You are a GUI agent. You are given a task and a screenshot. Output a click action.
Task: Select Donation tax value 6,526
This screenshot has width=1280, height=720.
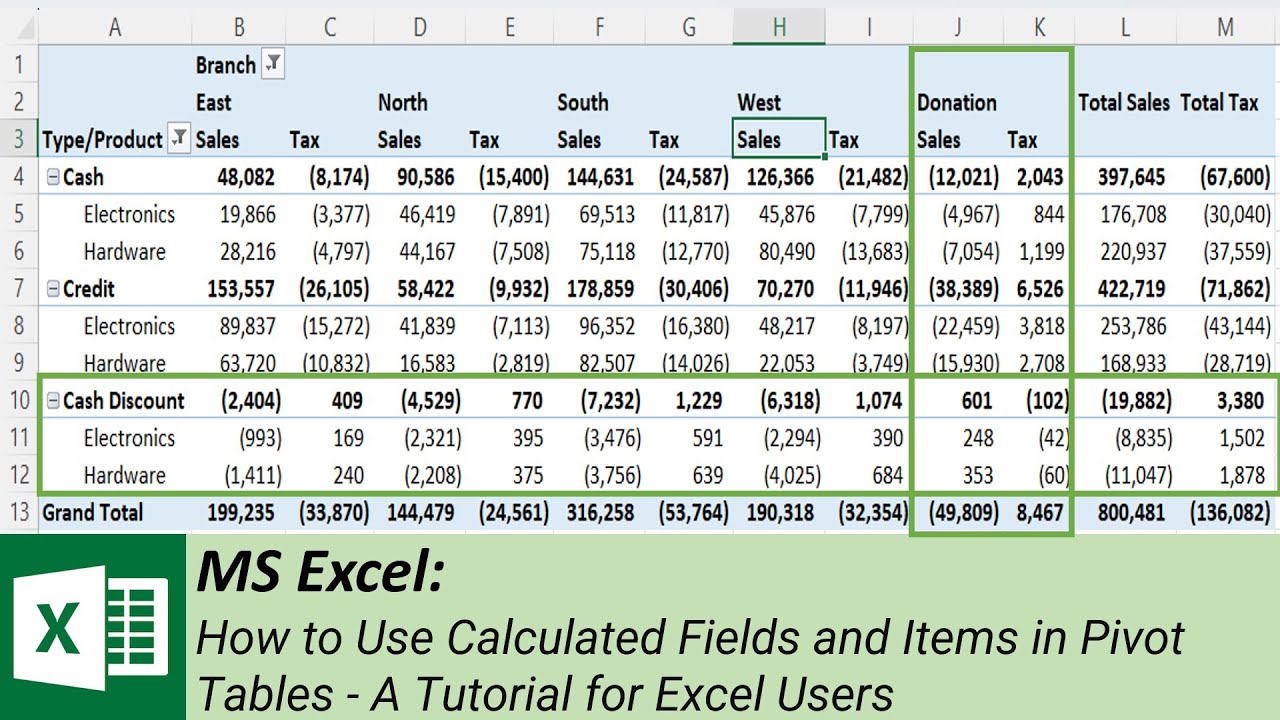(x=1040, y=290)
